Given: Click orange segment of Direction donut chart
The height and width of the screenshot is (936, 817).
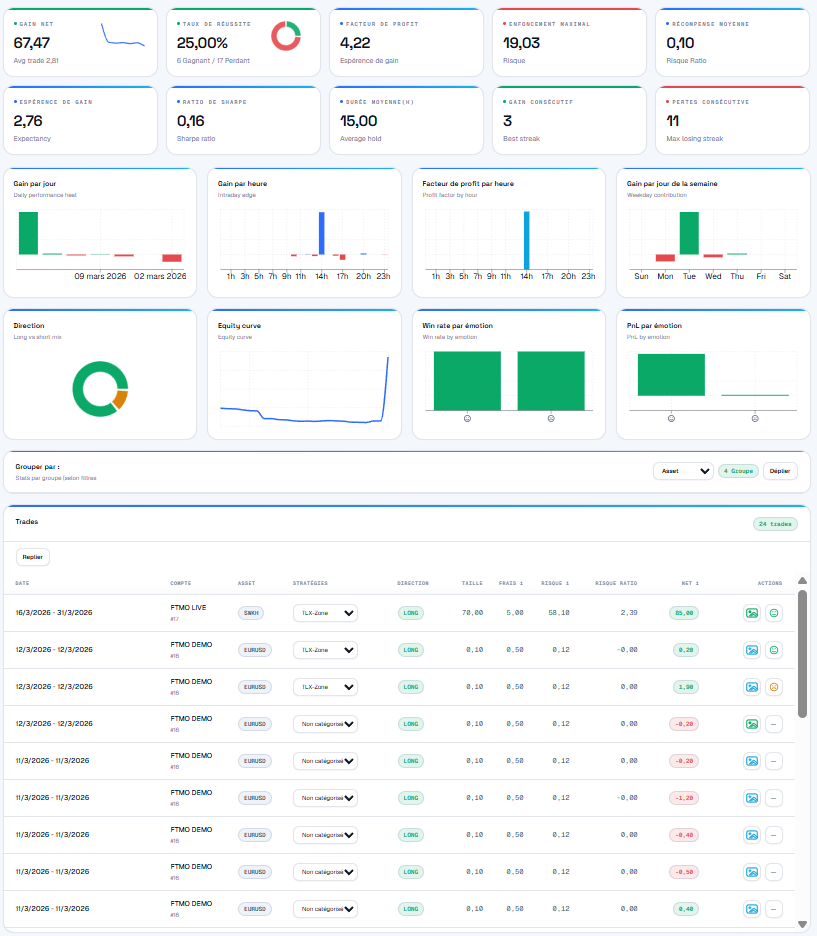Looking at the screenshot, I should (x=121, y=399).
